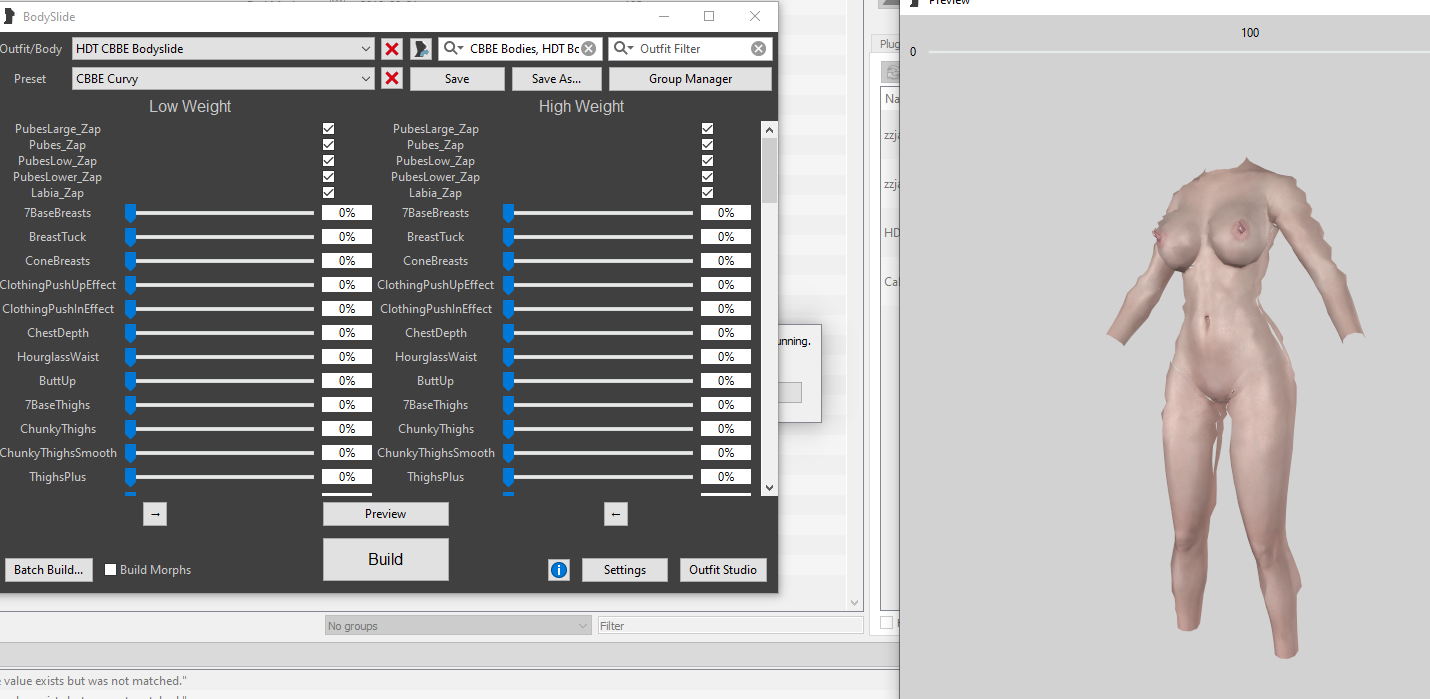Click the High Weight HourglassWaist slider
The image size is (1430, 699).
click(598, 357)
